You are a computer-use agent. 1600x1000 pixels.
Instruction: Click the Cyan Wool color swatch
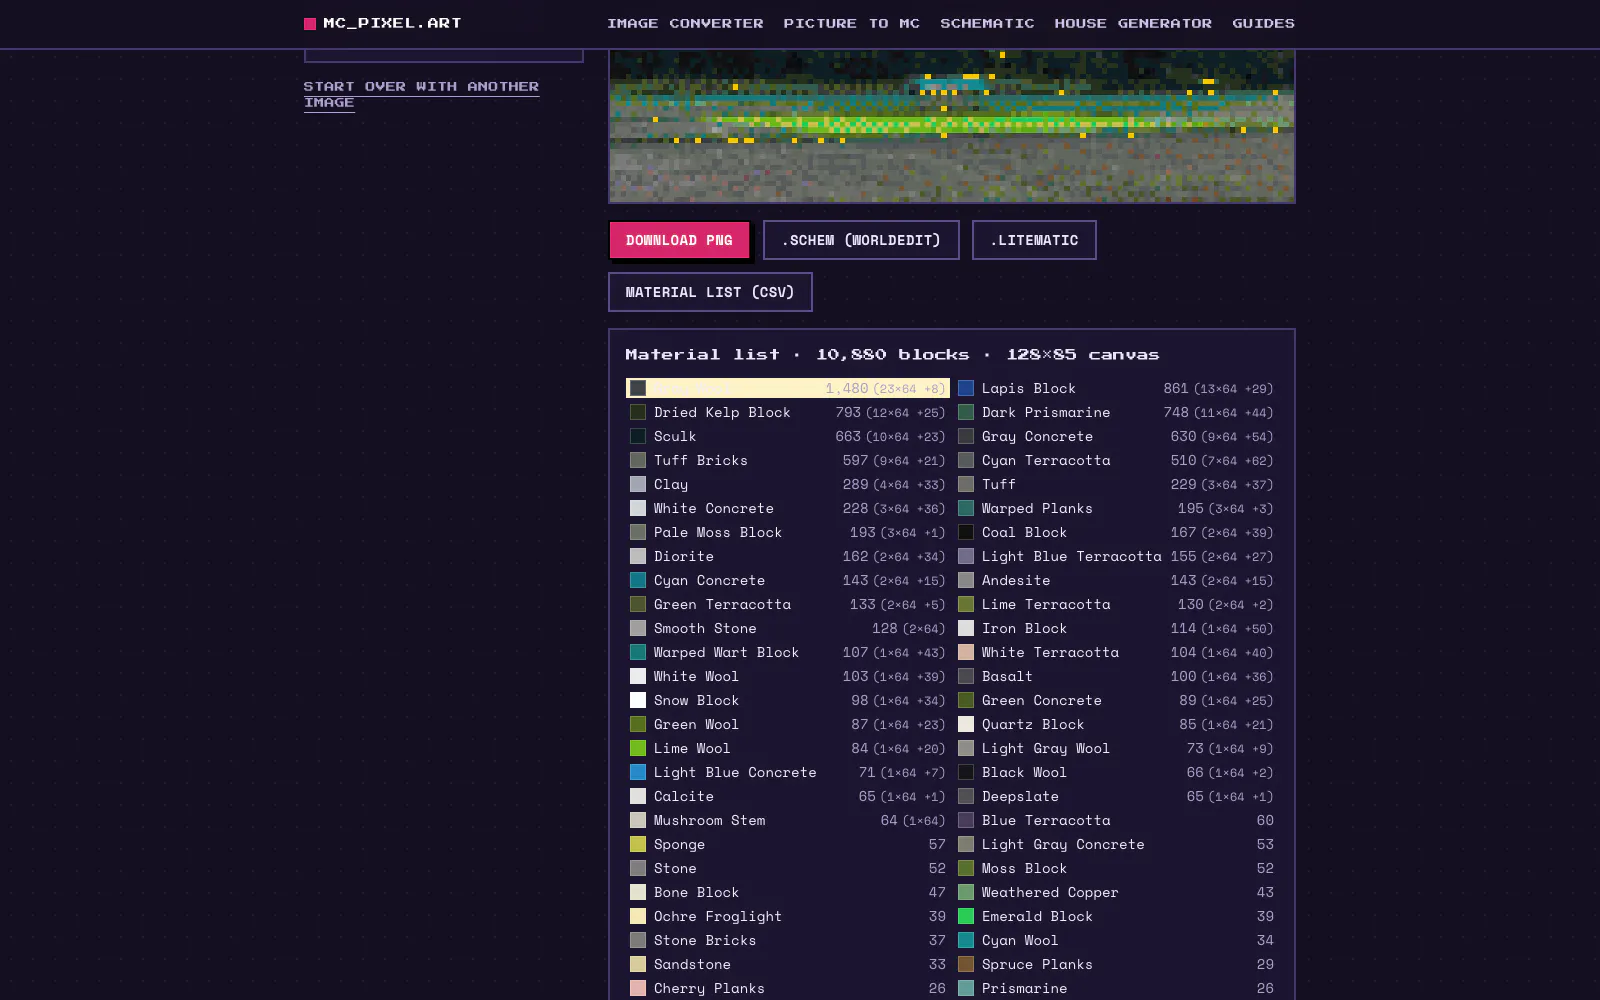pyautogui.click(x=966, y=940)
